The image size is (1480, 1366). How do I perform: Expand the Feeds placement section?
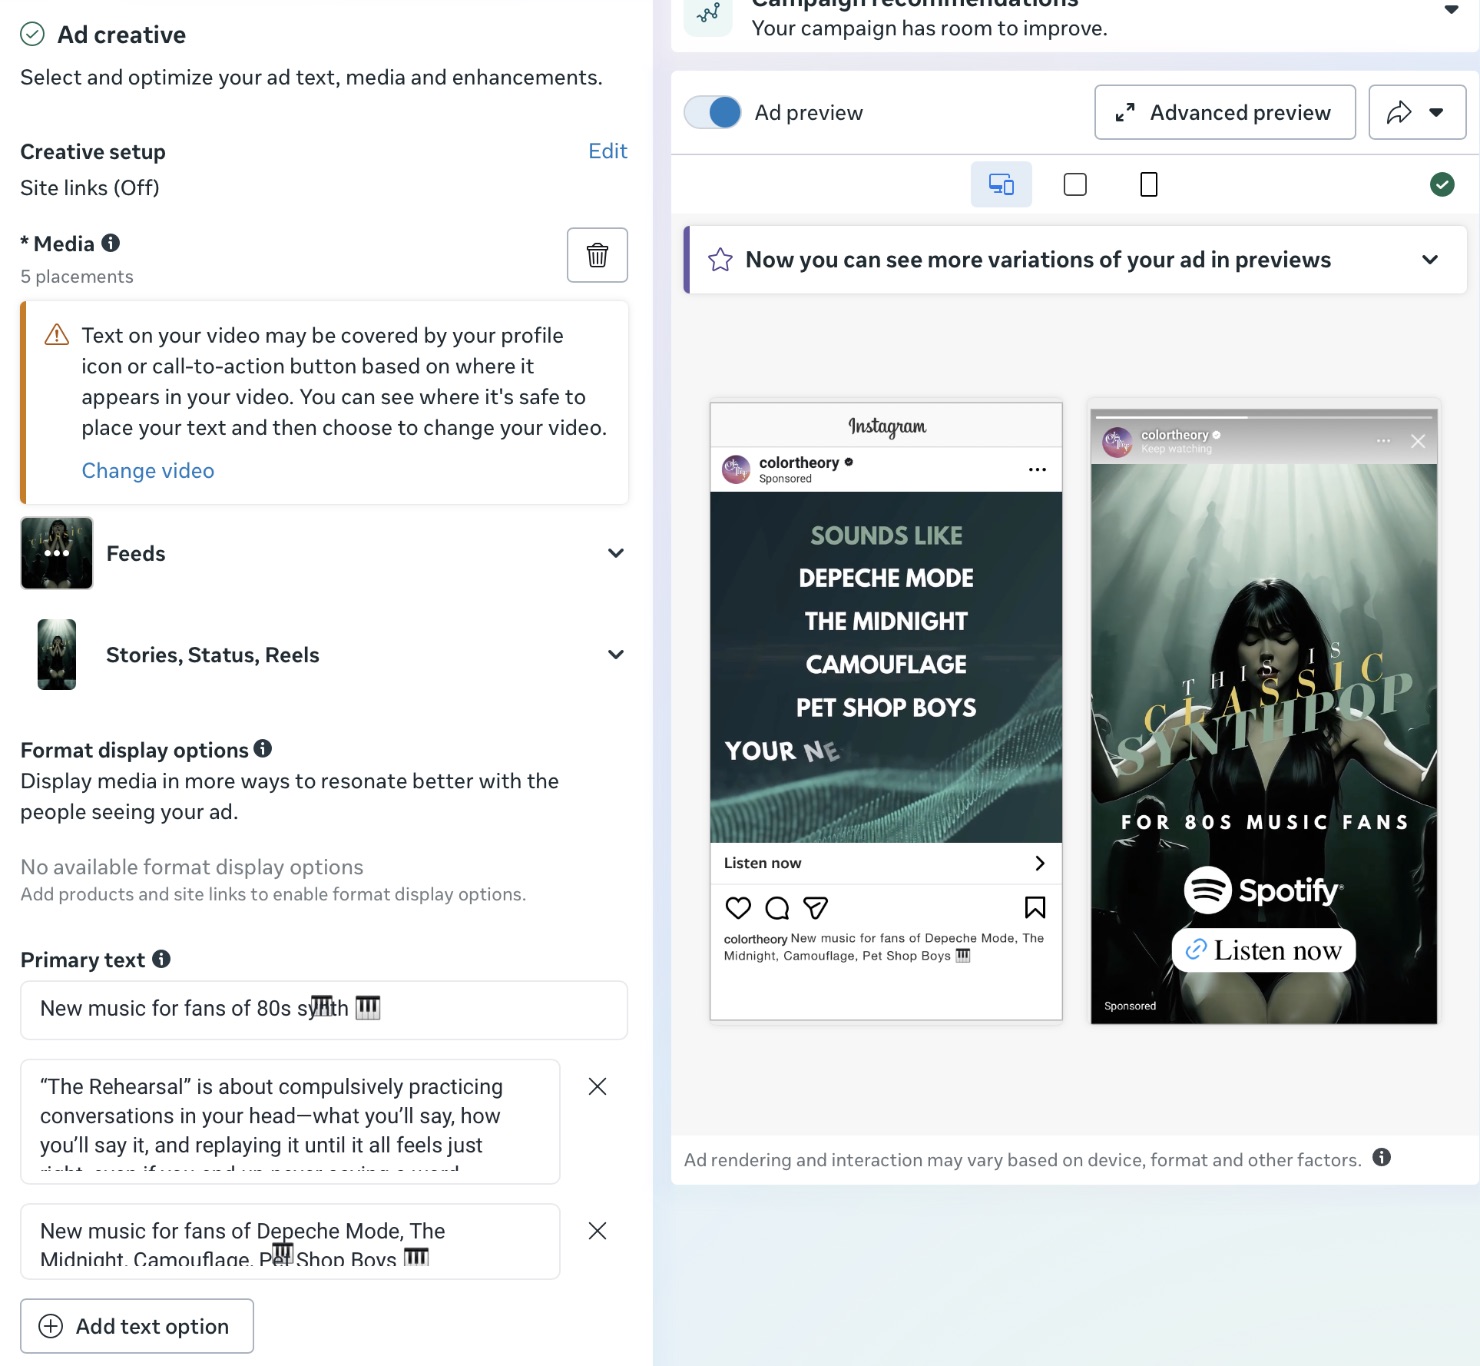[616, 553]
